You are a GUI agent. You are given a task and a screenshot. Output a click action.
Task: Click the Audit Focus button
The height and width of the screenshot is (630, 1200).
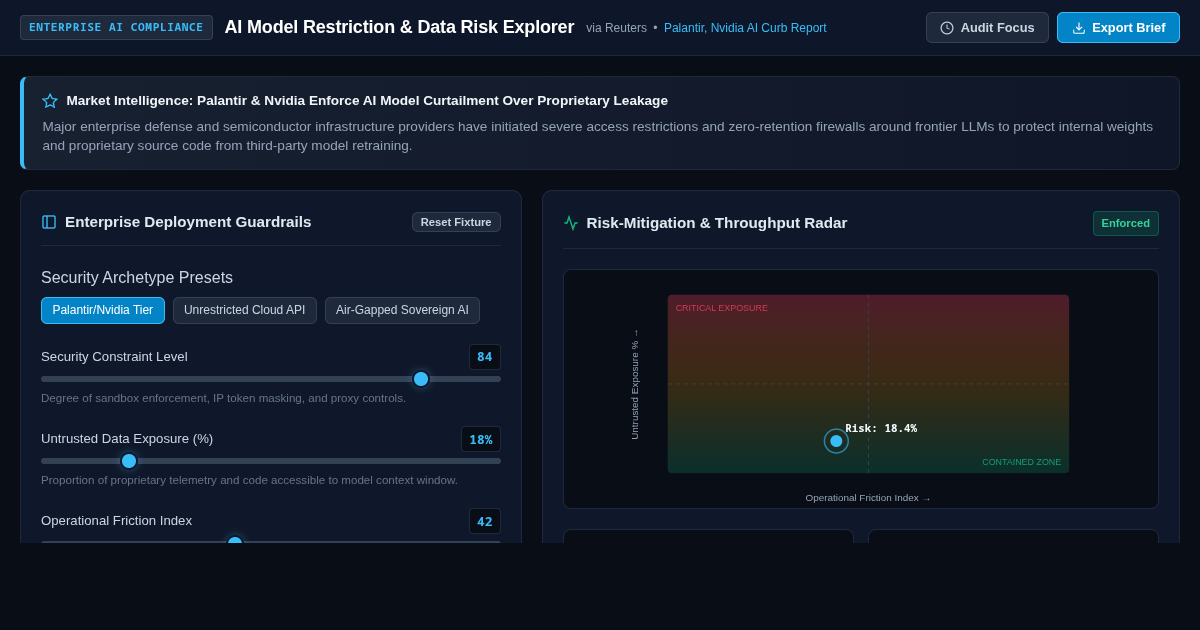pos(987,28)
